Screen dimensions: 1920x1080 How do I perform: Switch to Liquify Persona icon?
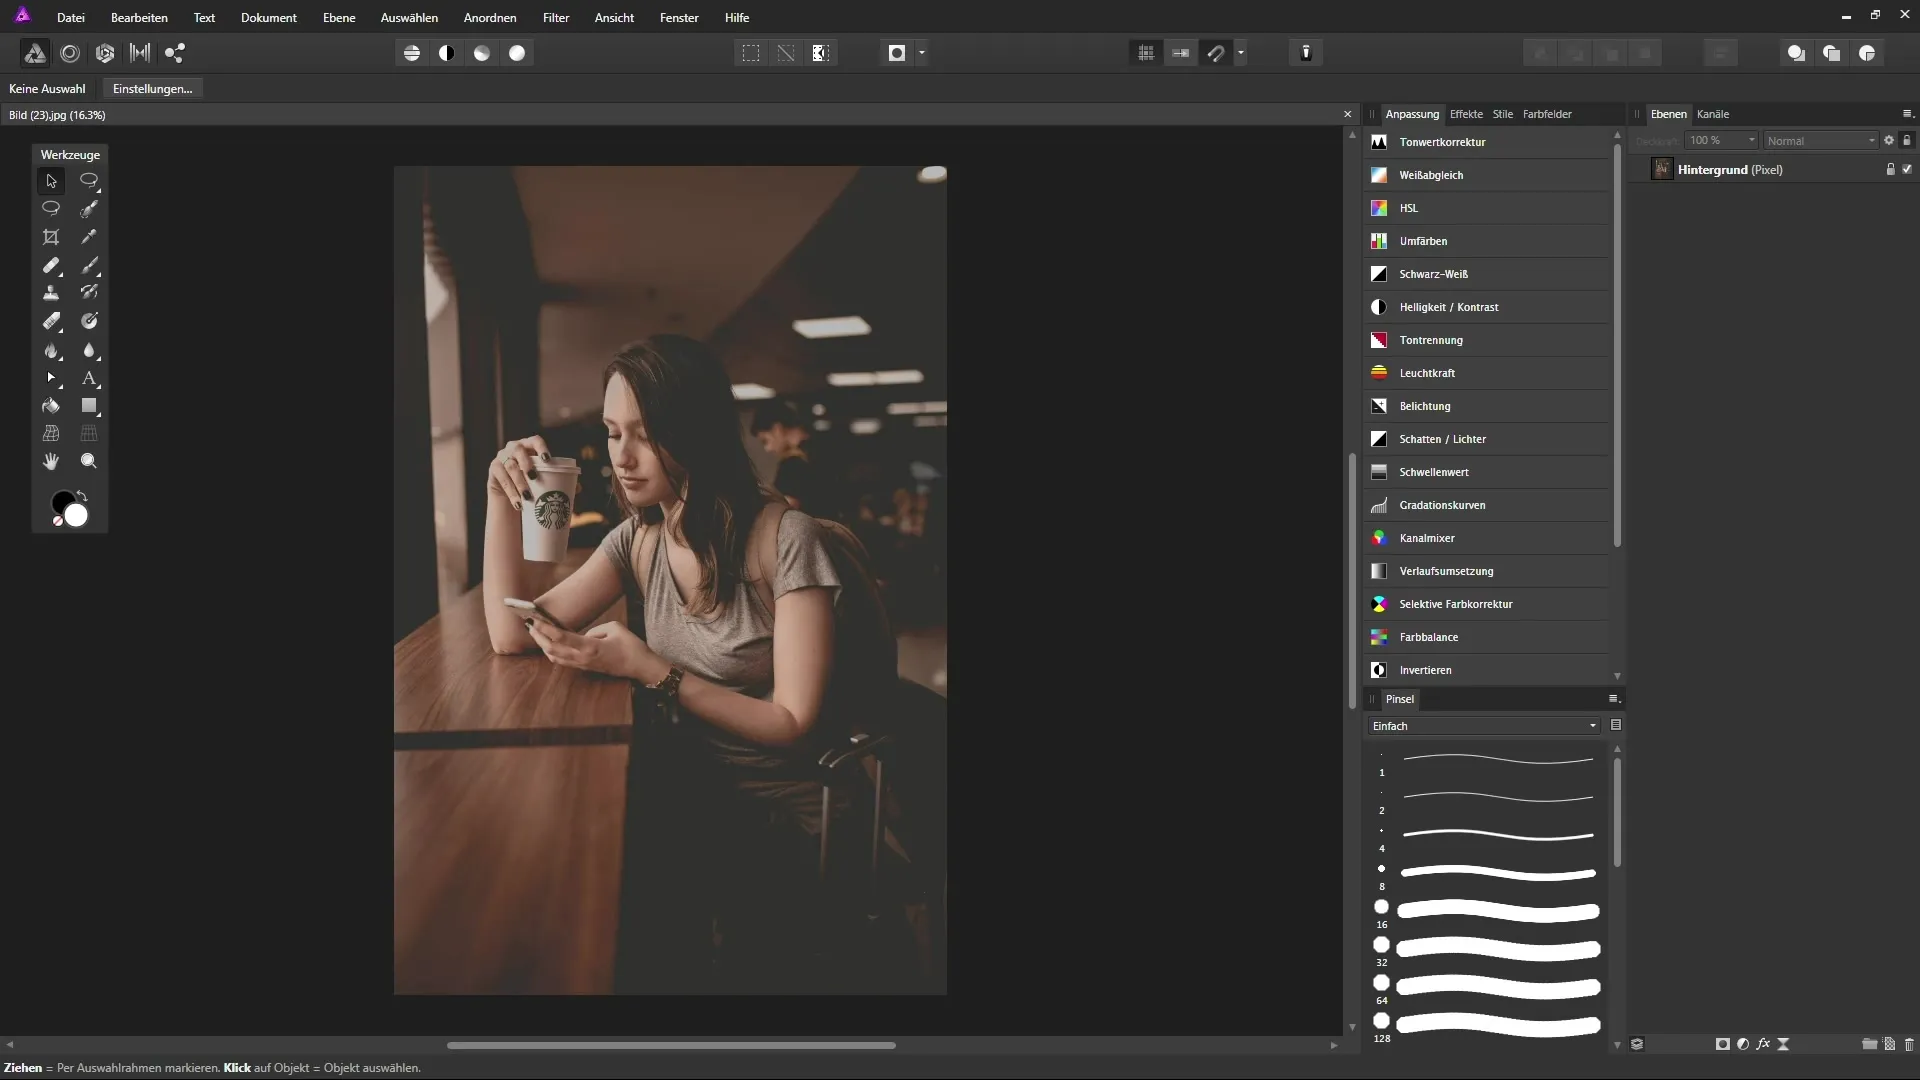click(x=70, y=53)
